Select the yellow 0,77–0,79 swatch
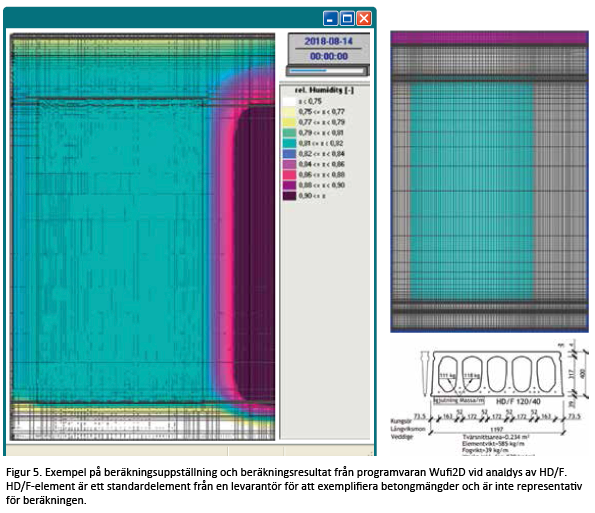Screen dimensions: 595x513 [x=289, y=122]
